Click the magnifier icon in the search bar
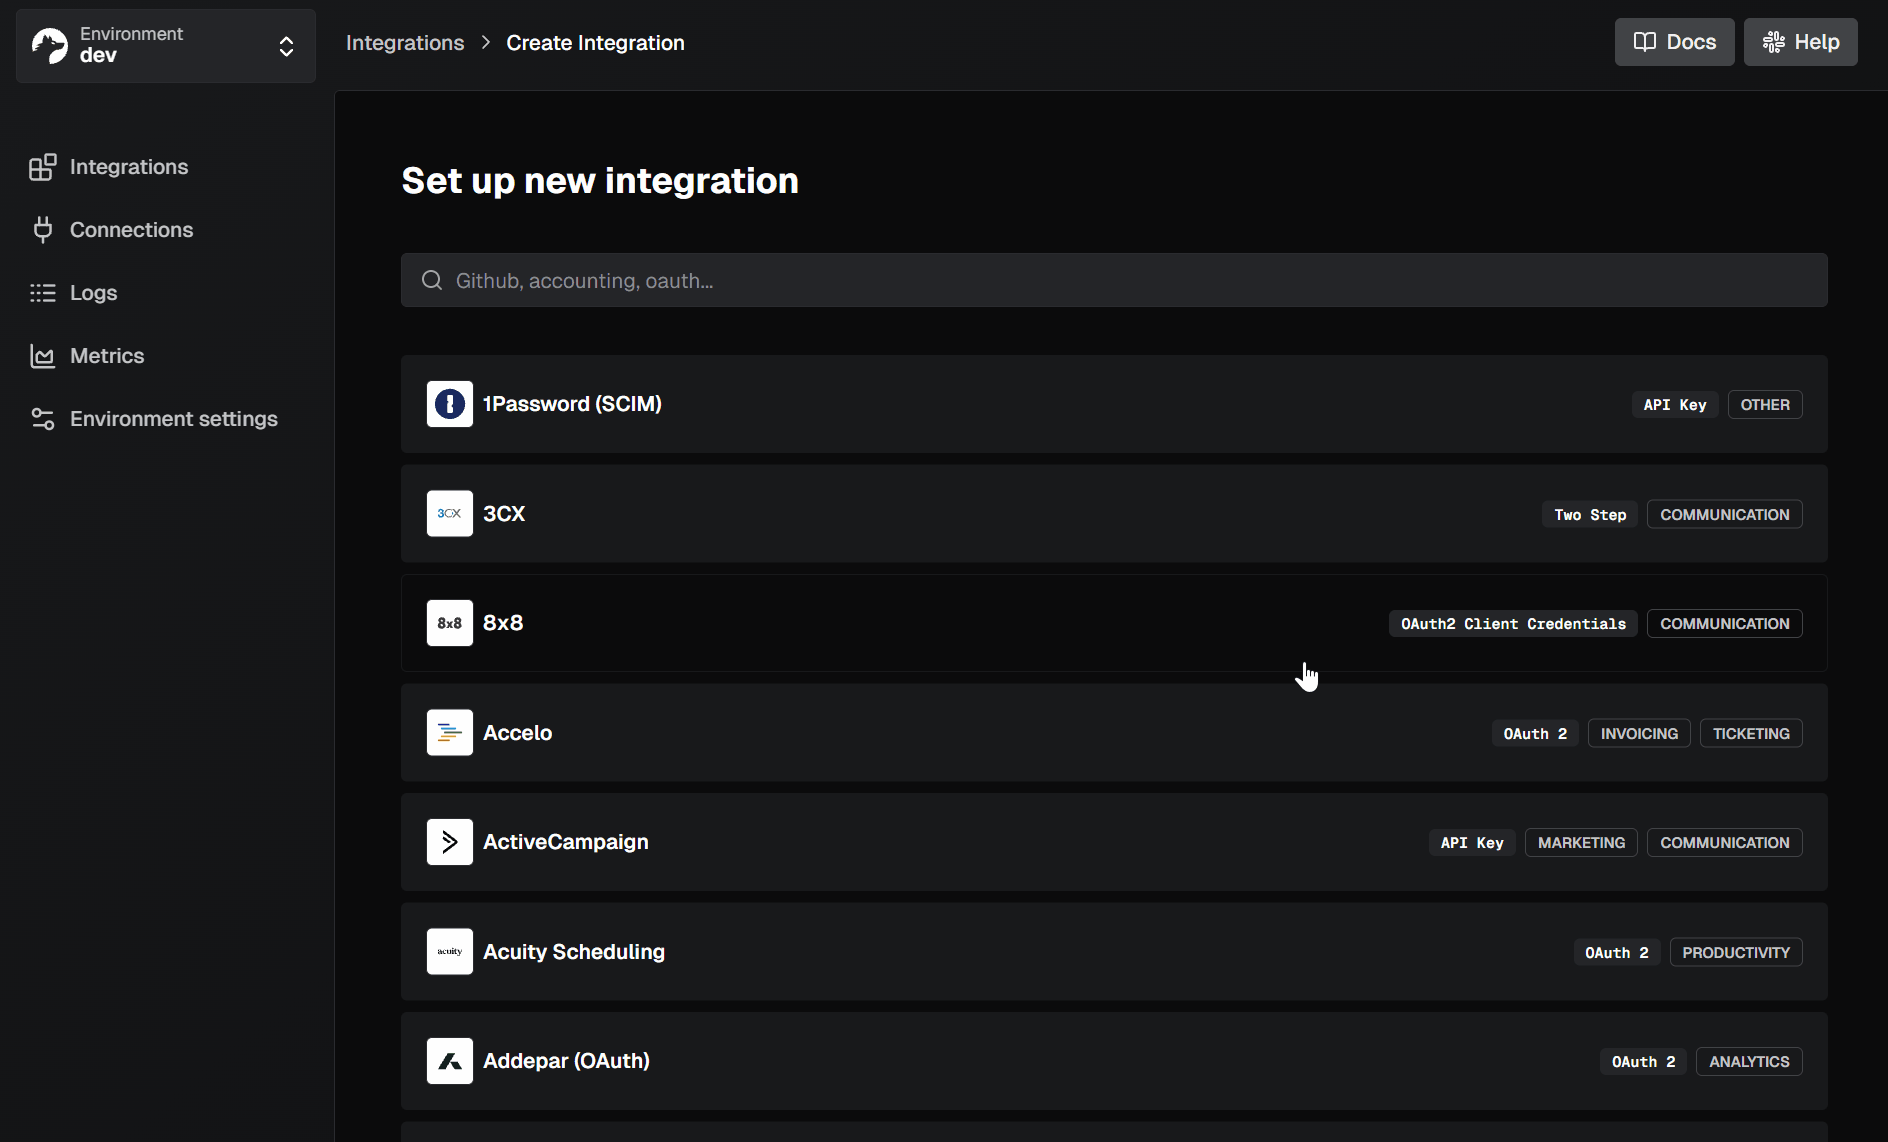1888x1142 pixels. (x=432, y=280)
